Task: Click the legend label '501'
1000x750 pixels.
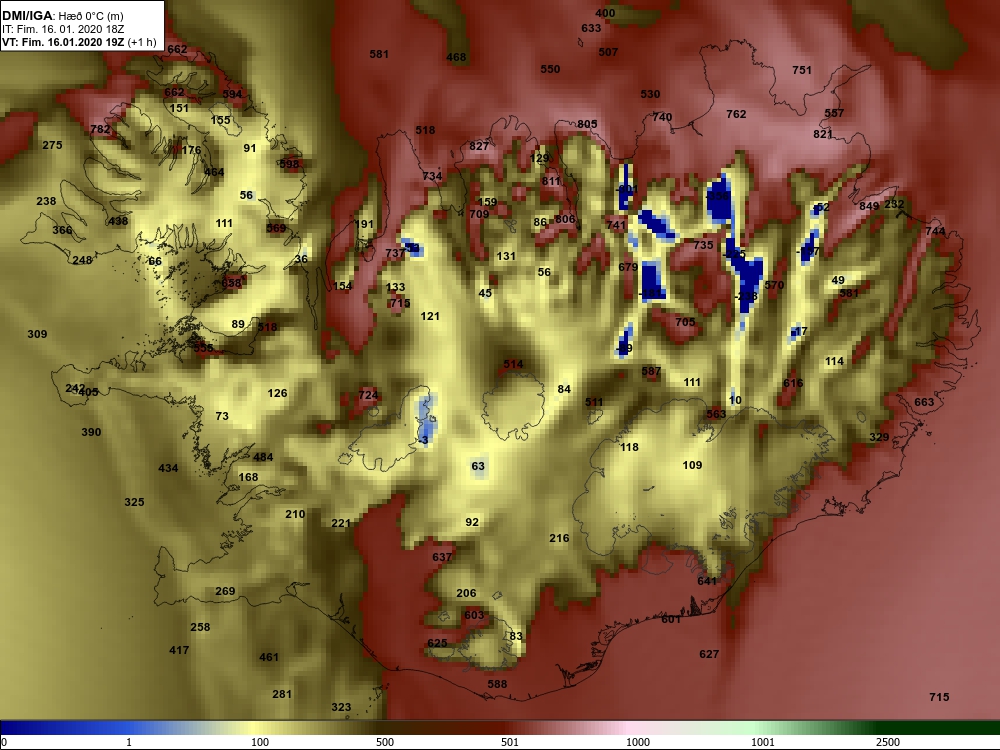Action: pyautogui.click(x=510, y=742)
